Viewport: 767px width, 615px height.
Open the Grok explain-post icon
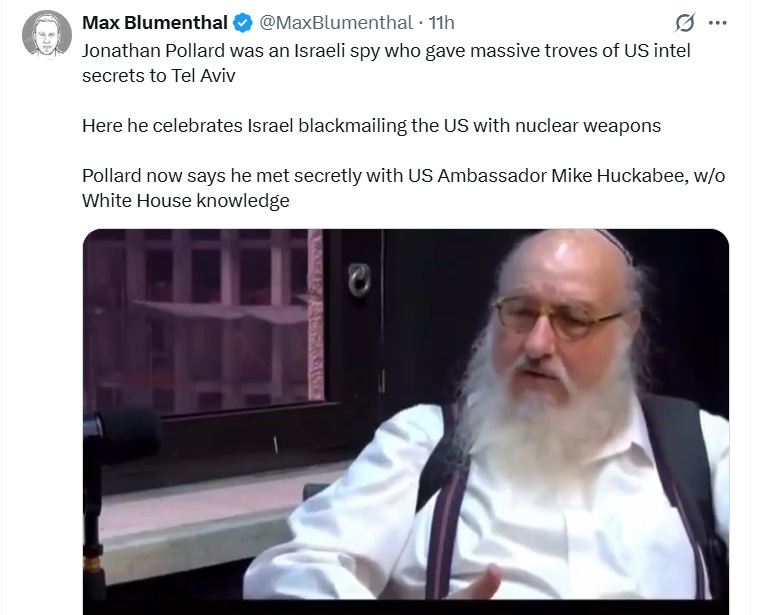685,23
